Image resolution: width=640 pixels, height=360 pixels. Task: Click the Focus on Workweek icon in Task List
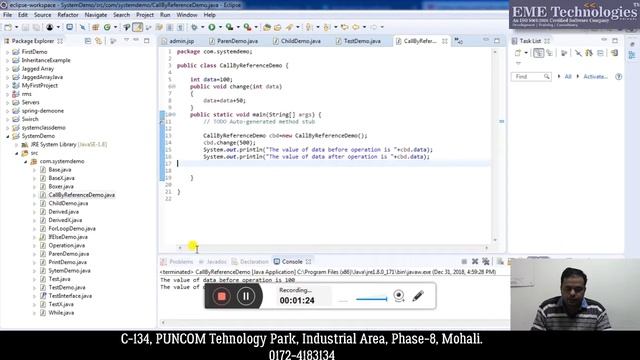[564, 53]
